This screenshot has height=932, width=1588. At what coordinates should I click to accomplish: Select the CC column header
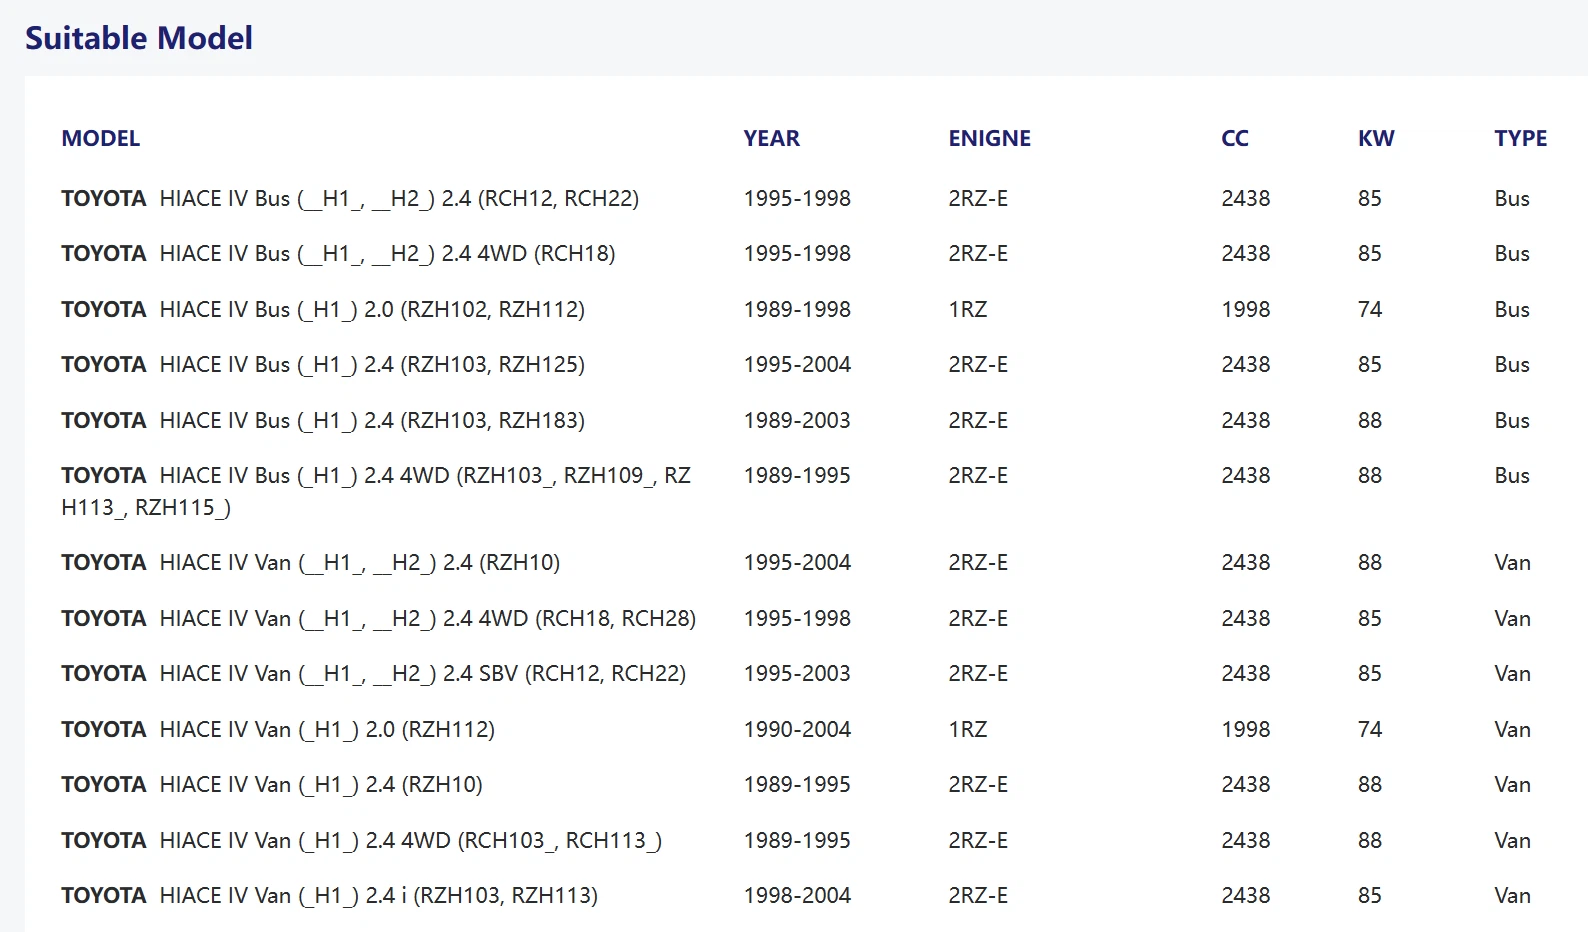pyautogui.click(x=1235, y=138)
